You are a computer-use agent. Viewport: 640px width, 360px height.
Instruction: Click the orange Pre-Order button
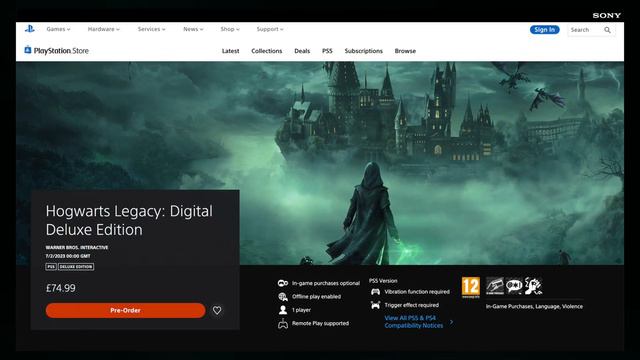tap(125, 310)
